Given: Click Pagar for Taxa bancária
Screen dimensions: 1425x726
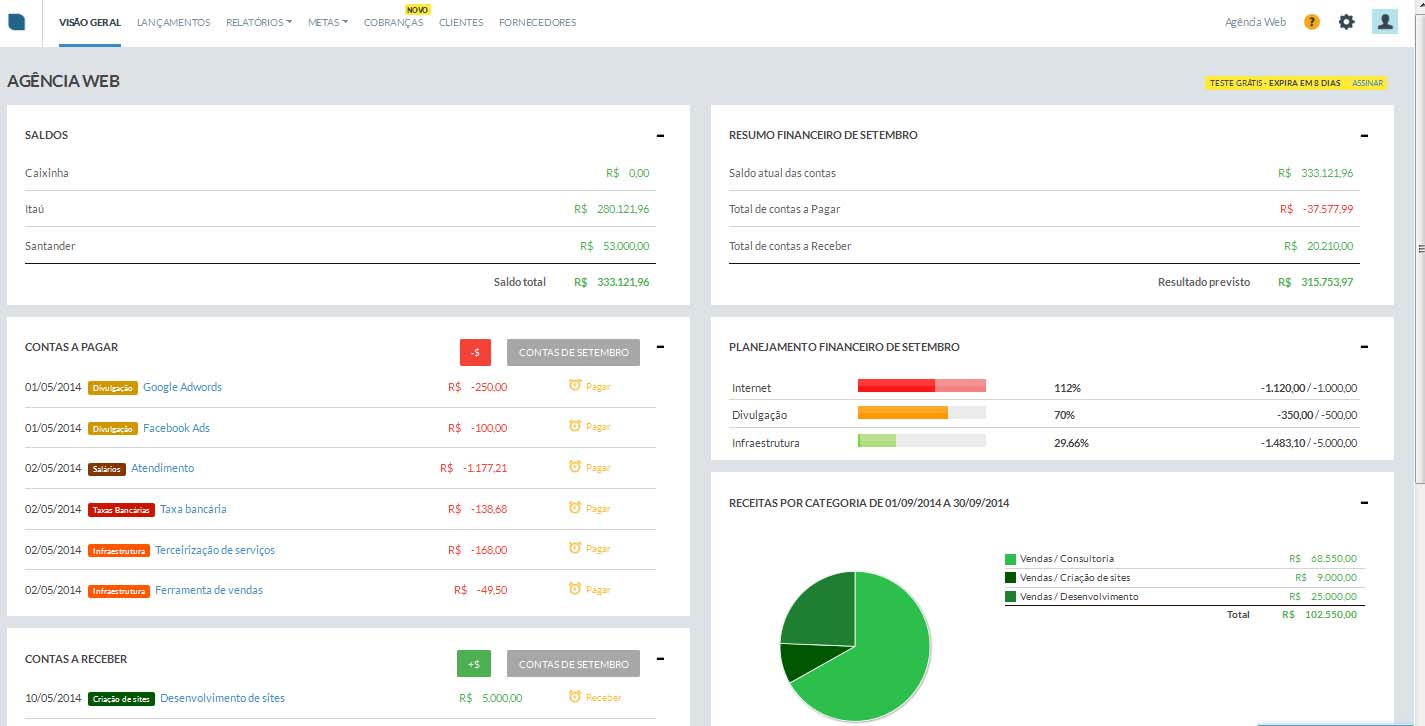Looking at the screenshot, I should click(598, 508).
